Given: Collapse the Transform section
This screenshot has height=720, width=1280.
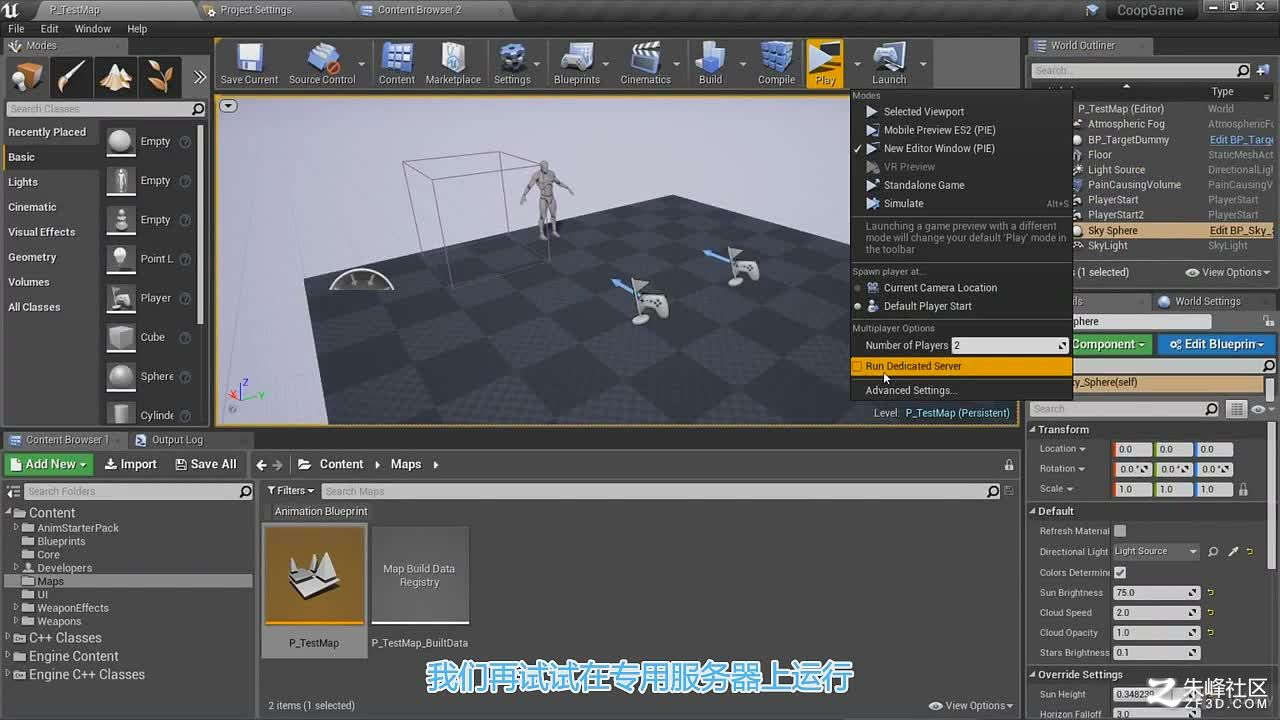Looking at the screenshot, I should click(x=1033, y=430).
